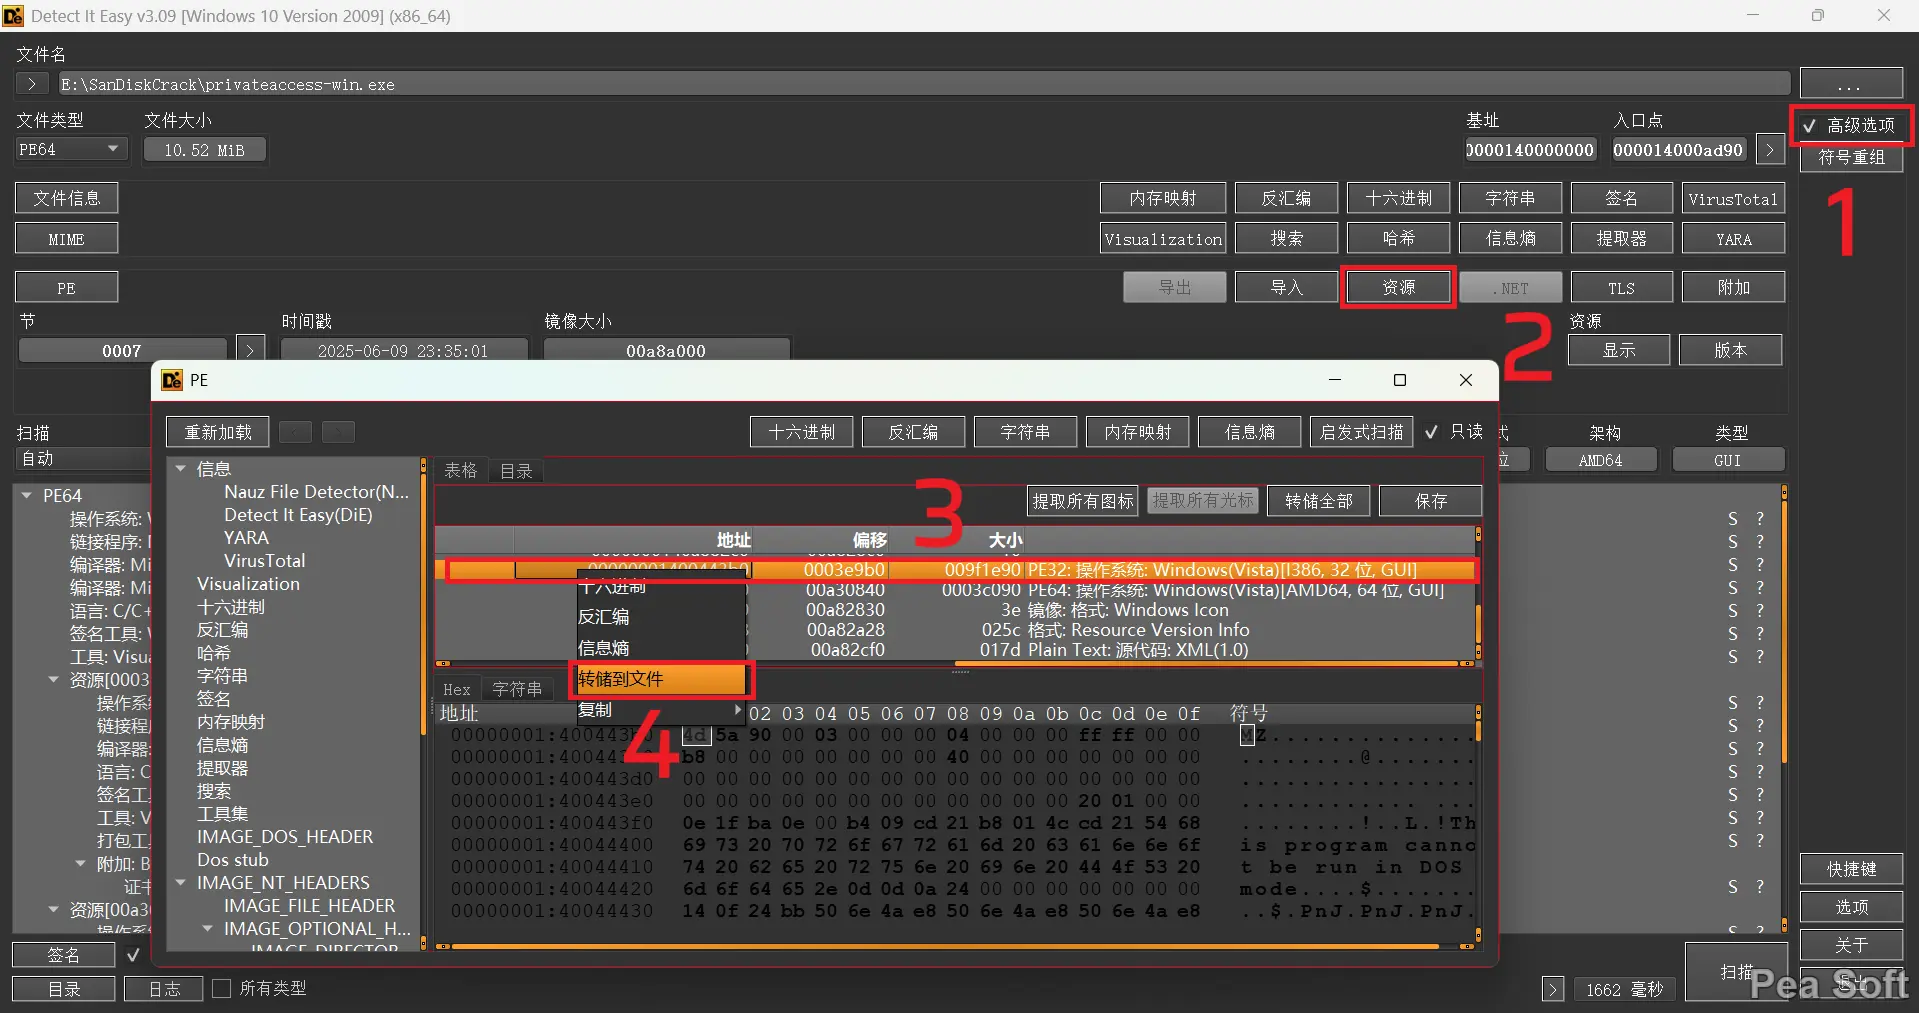Click the 导入 button
The image size is (1919, 1013).
coord(1286,288)
